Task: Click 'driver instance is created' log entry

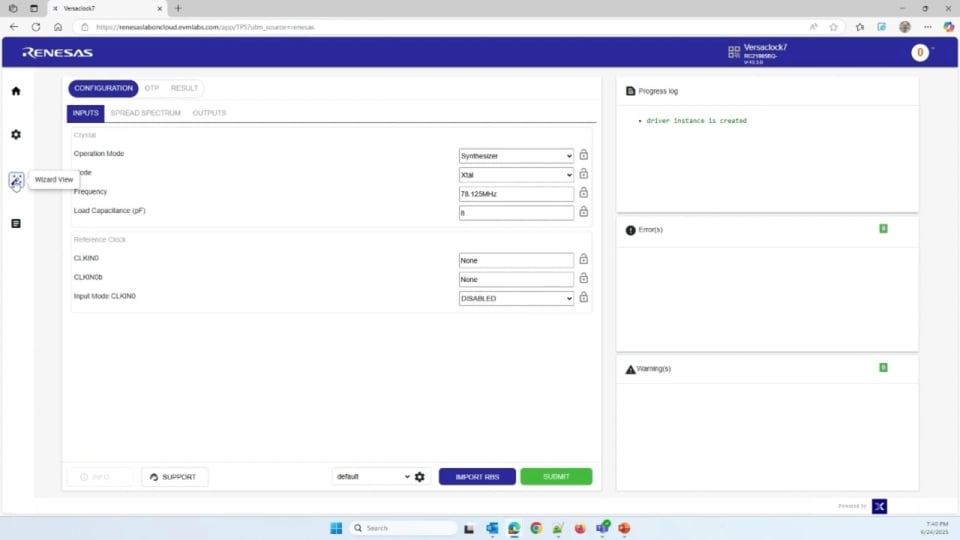Action: 696,121
